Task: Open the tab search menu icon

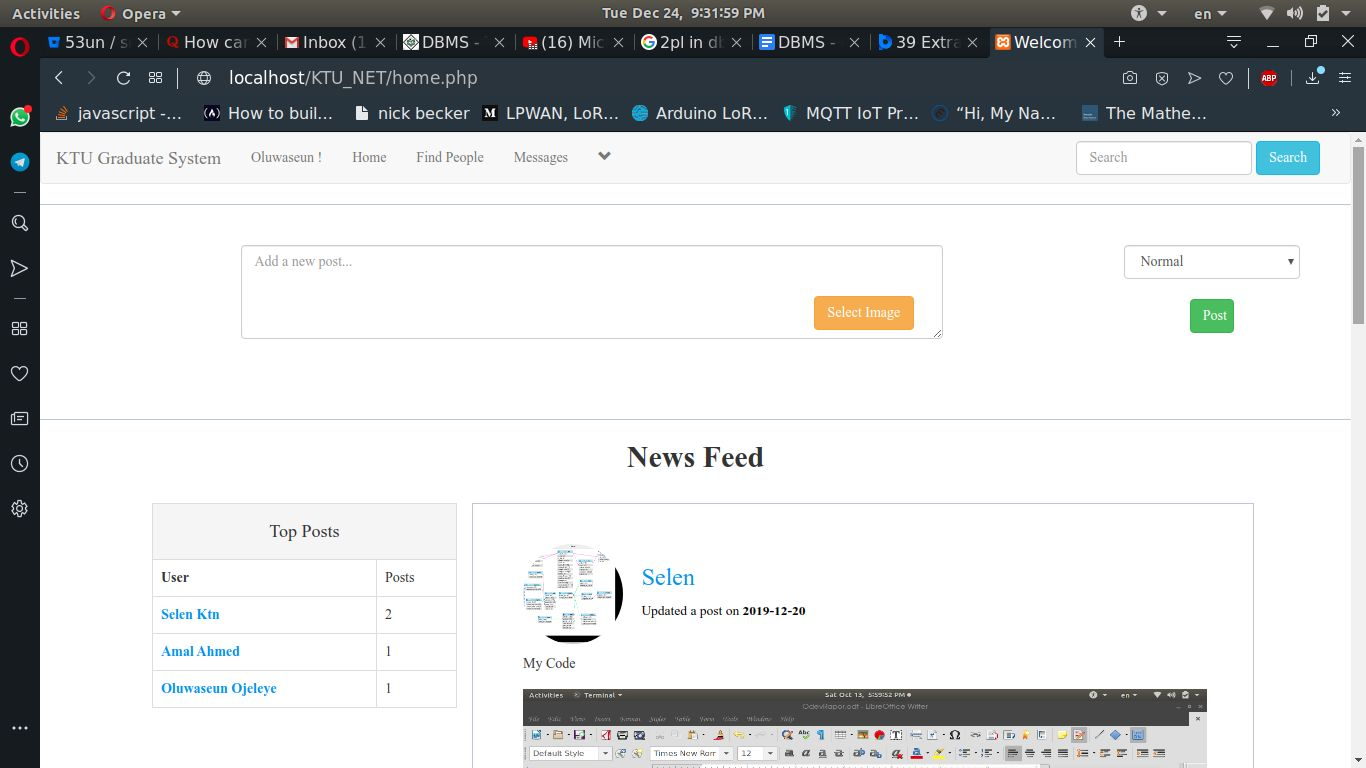Action: (x=1234, y=42)
